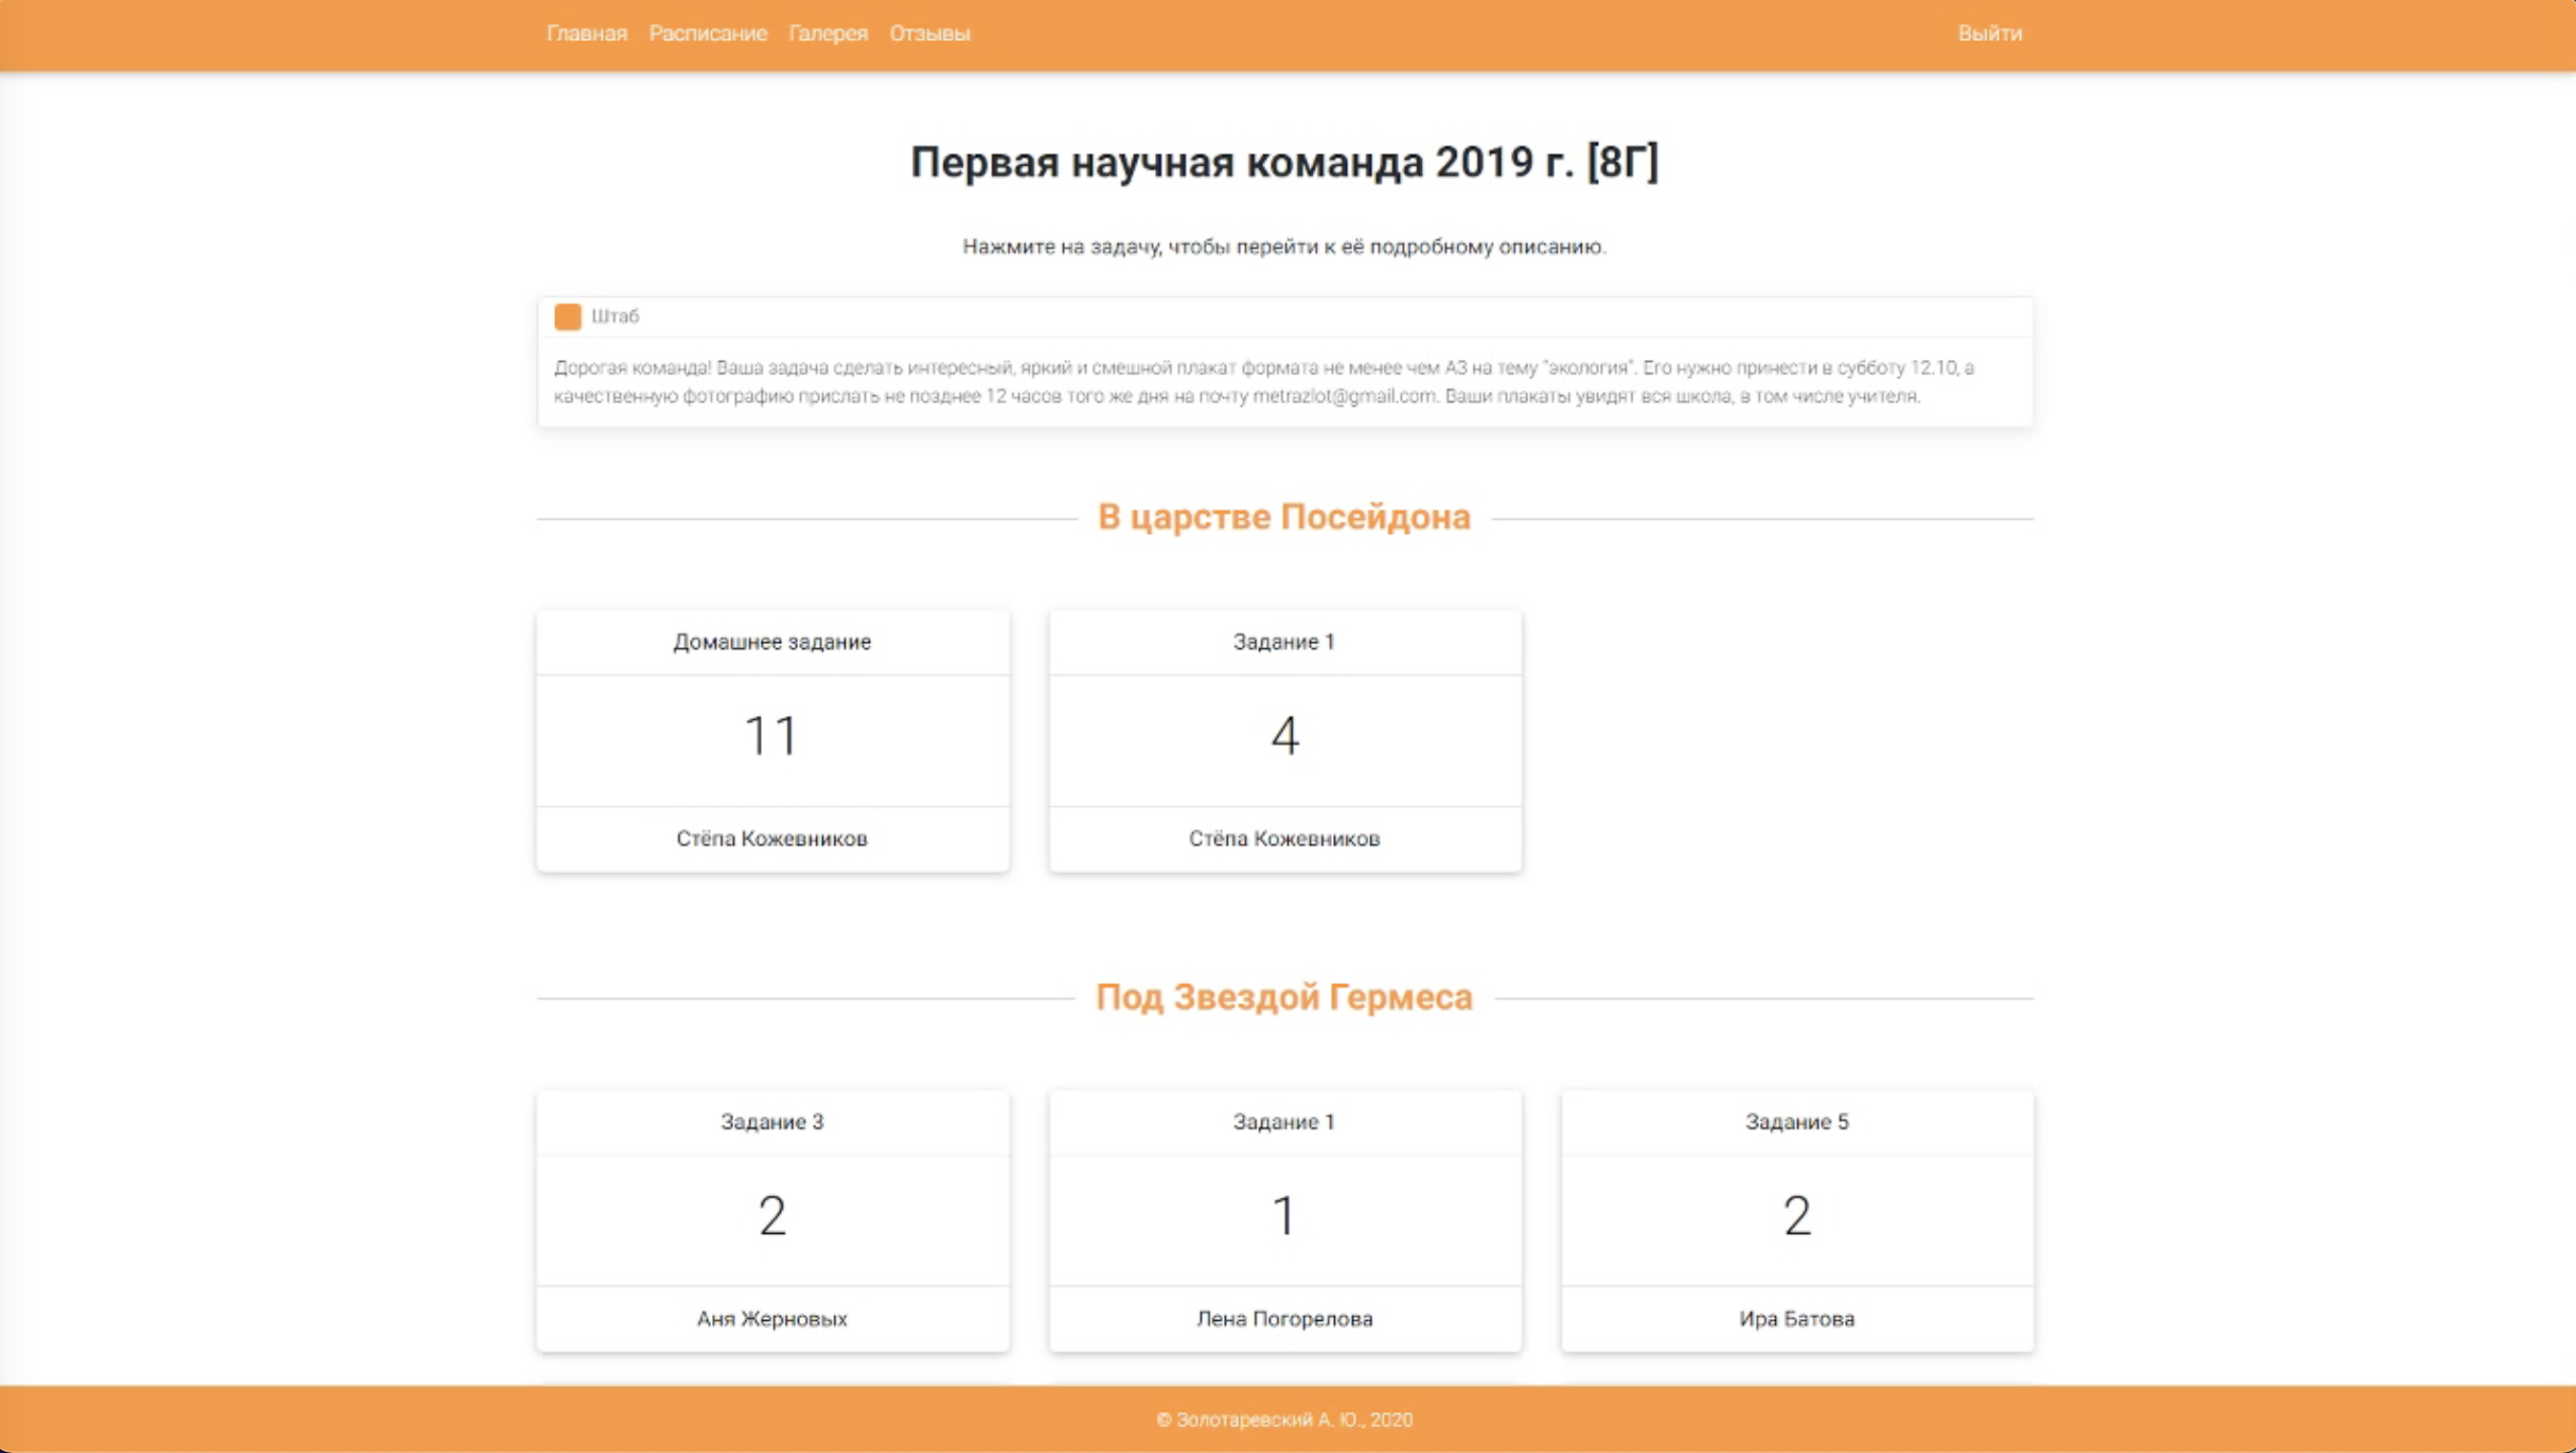Click the Под Звездой Гермеса section heading
This screenshot has width=2576, height=1453.
1284,997
